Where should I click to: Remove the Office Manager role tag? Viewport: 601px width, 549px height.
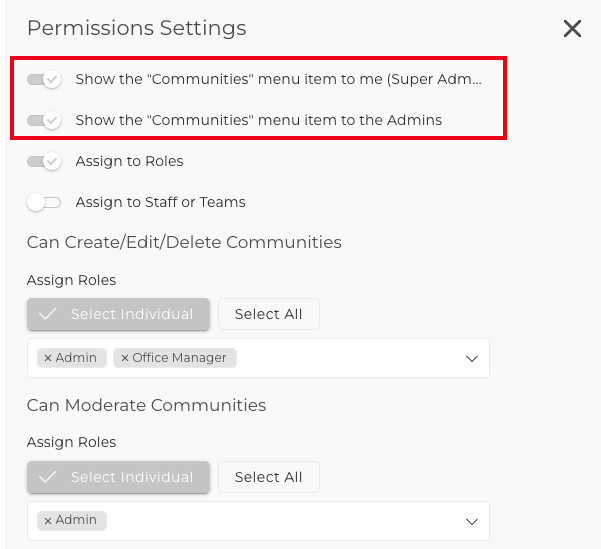pyautogui.click(x=125, y=358)
